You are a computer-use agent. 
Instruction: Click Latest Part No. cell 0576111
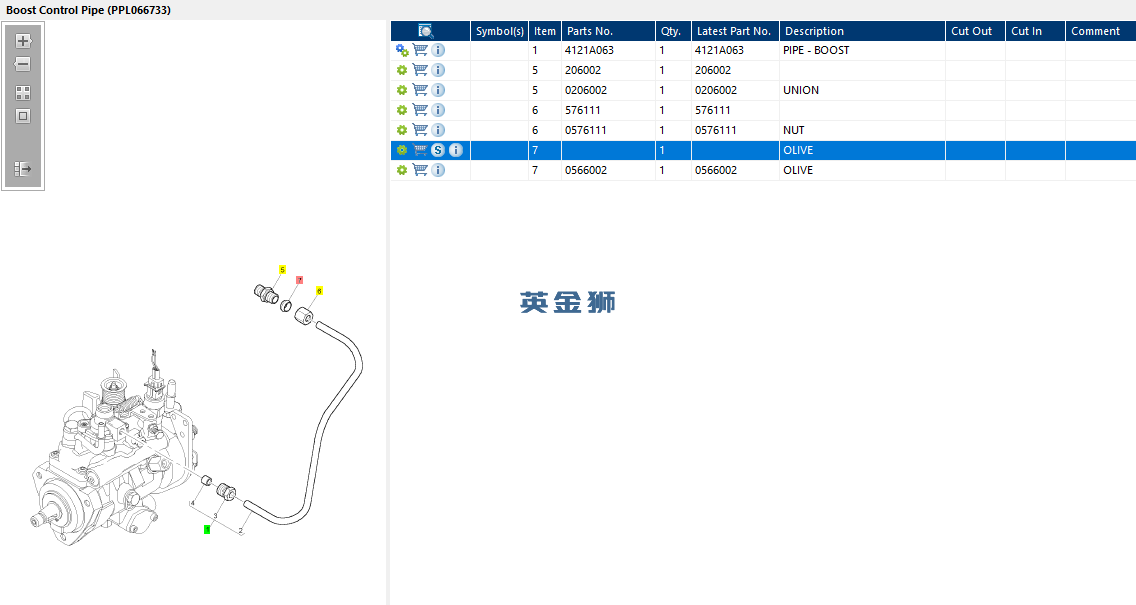click(735, 130)
